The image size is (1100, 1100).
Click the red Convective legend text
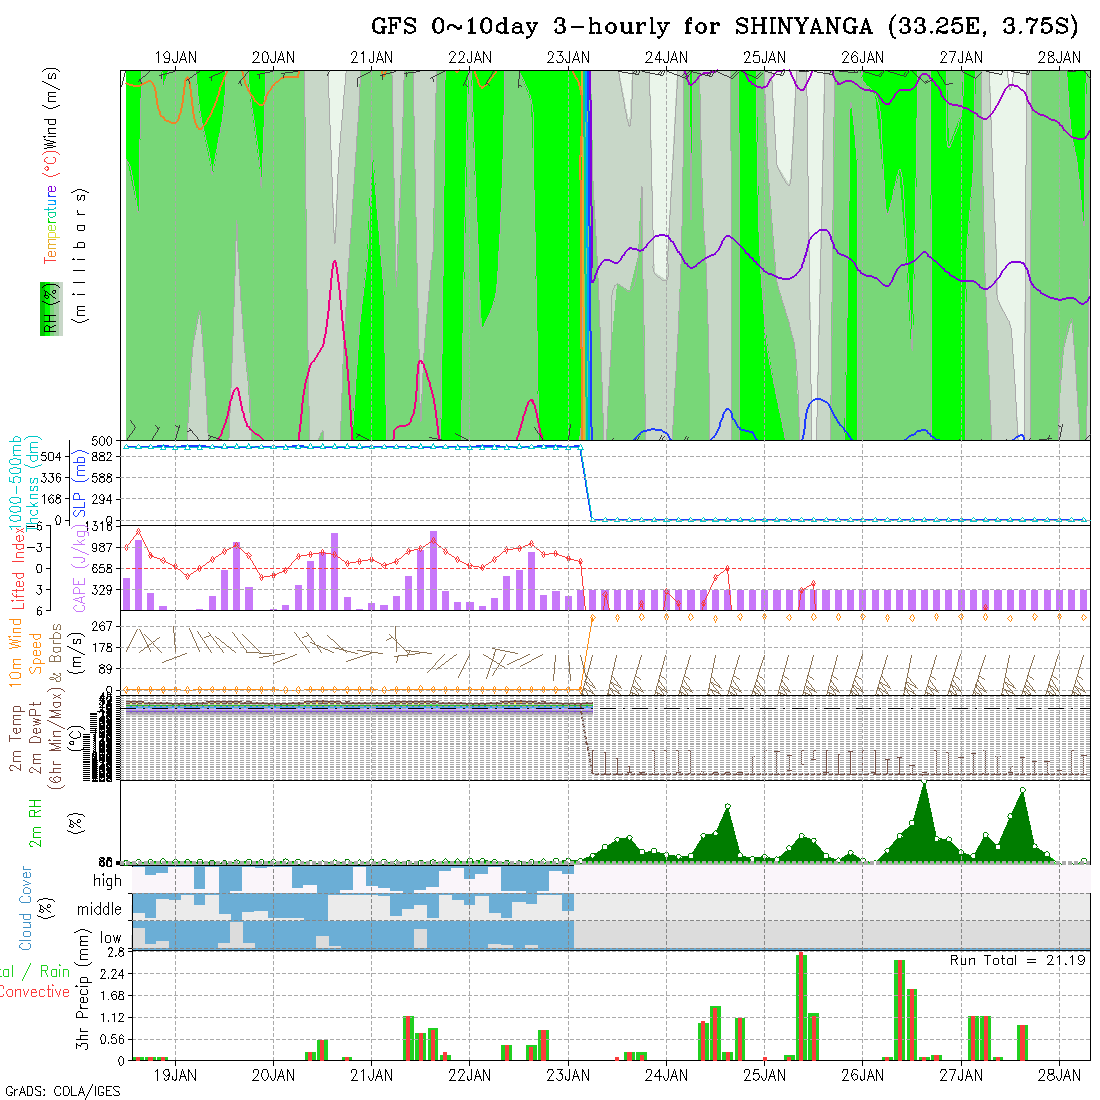34,992
